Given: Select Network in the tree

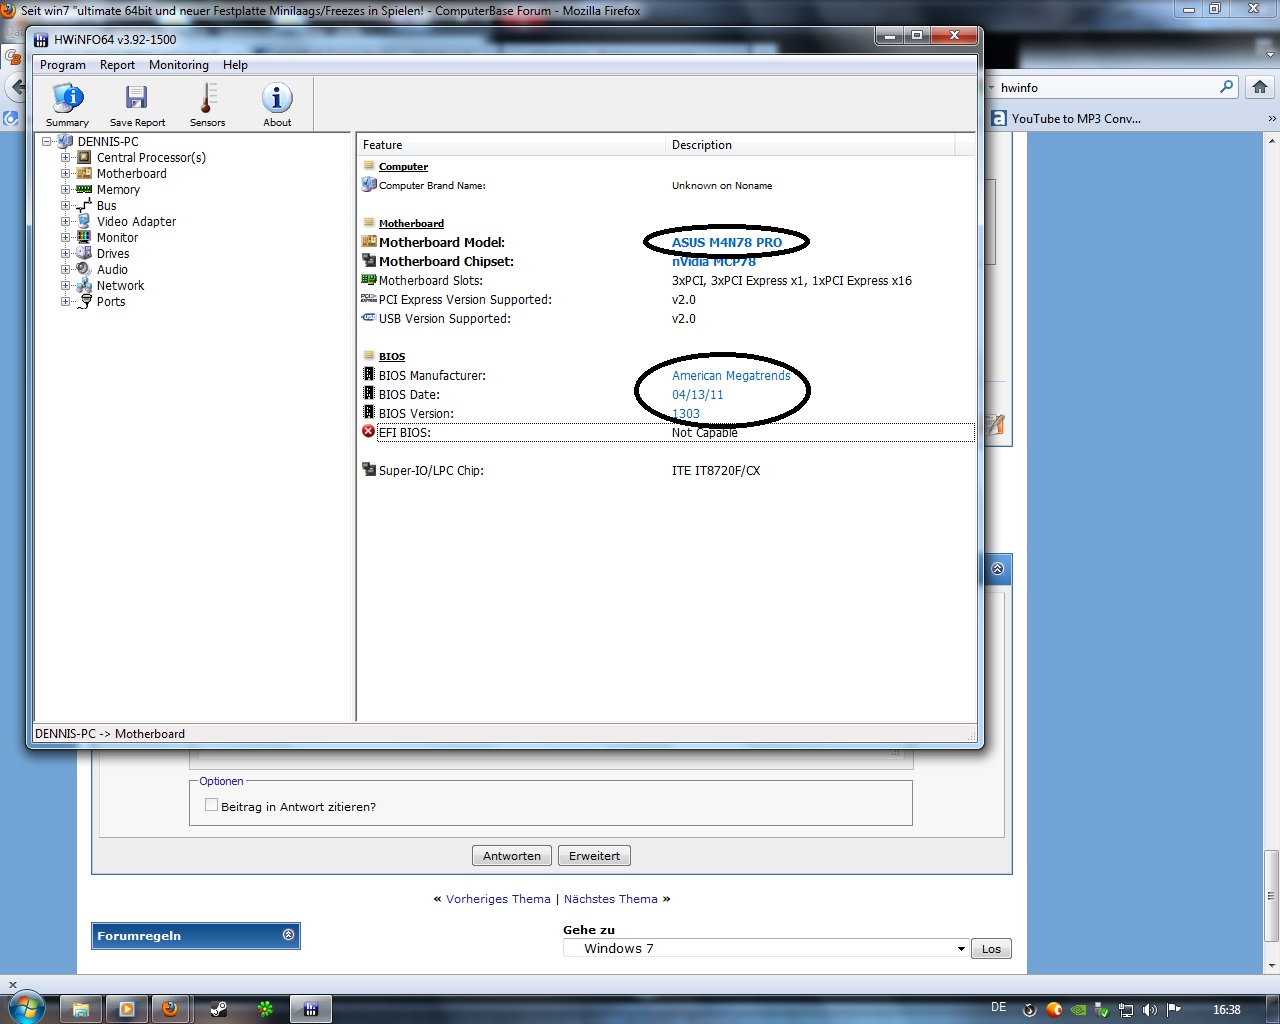Looking at the screenshot, I should (x=120, y=286).
